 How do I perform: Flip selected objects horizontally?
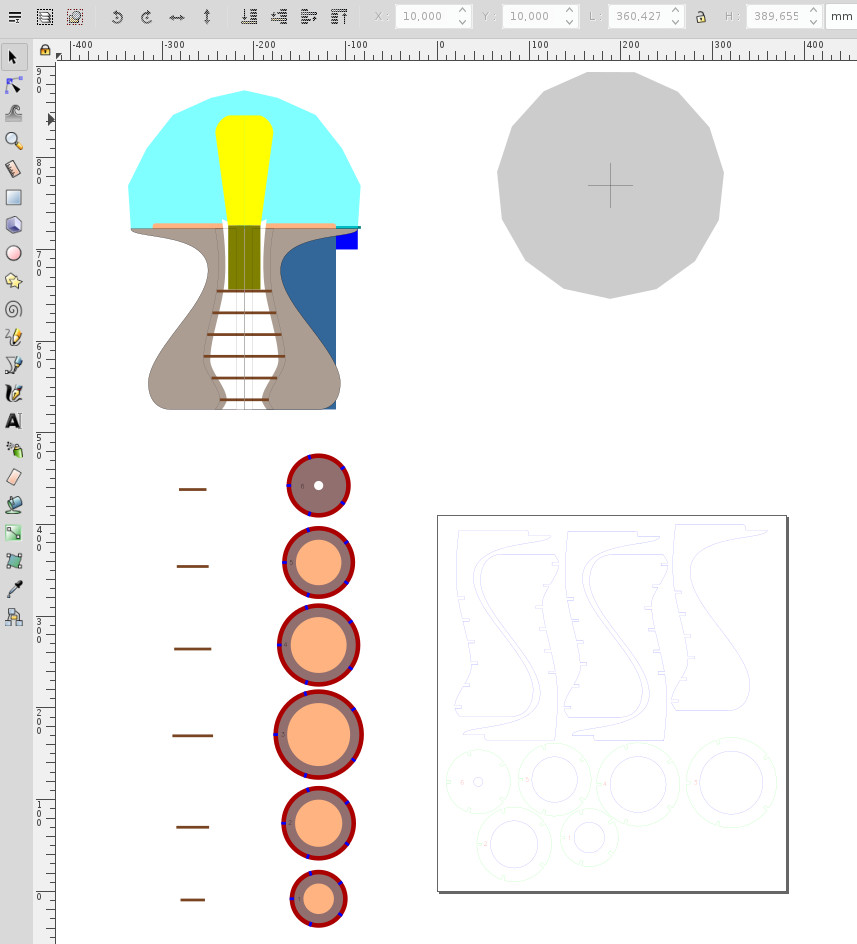(x=177, y=17)
